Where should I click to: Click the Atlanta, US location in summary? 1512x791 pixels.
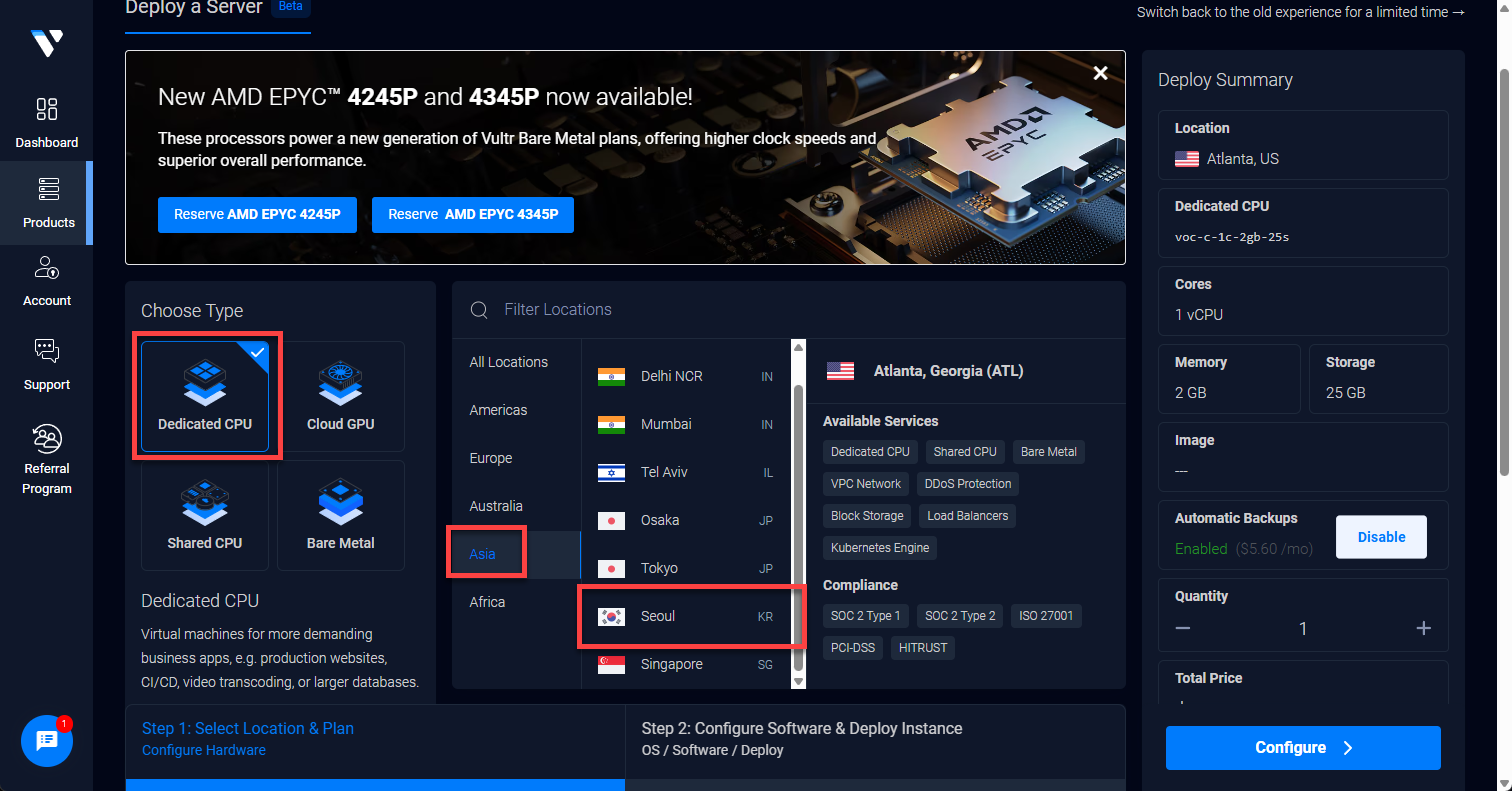point(1242,159)
